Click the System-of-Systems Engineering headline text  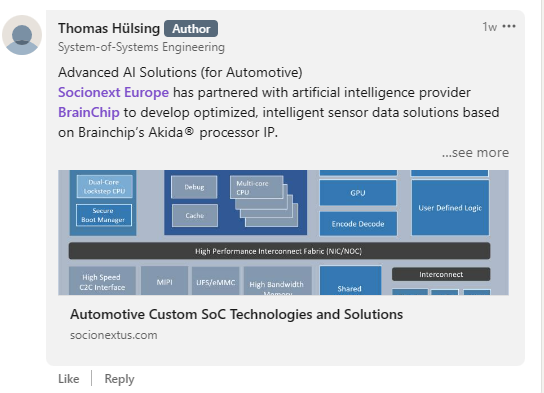coord(141,47)
